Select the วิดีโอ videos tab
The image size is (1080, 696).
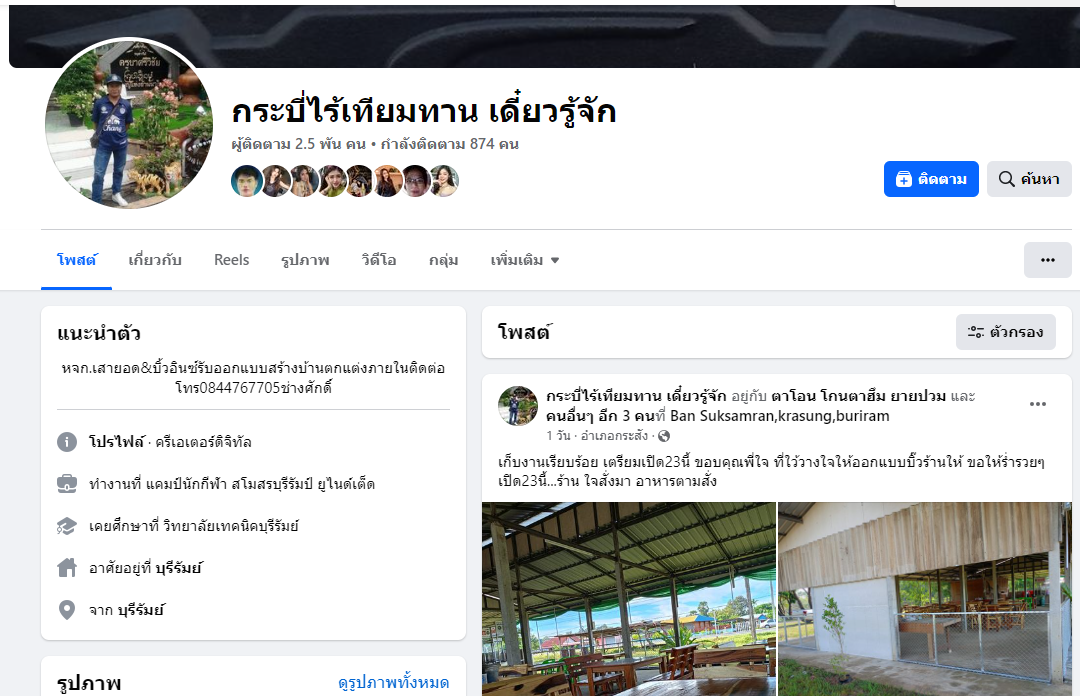point(379,260)
